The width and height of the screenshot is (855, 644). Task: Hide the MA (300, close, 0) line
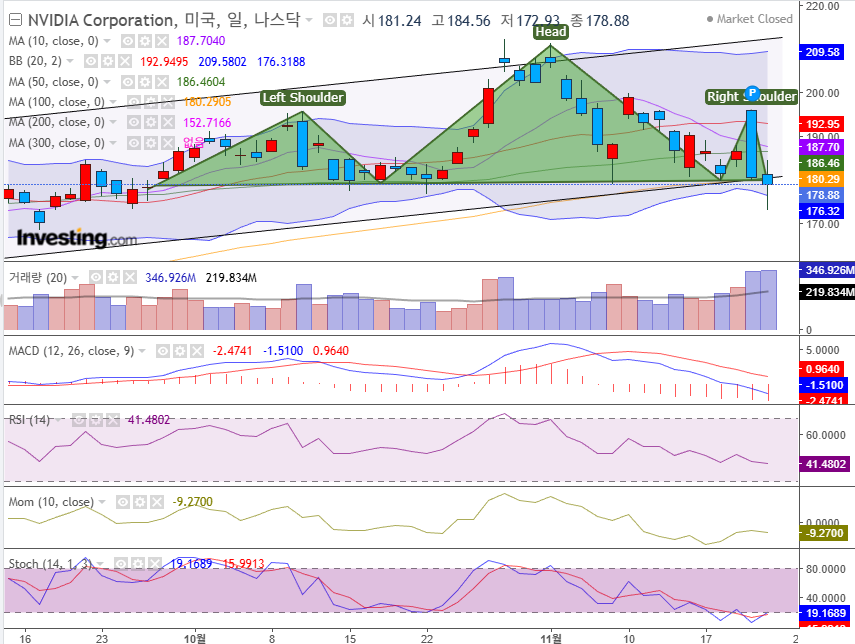(x=134, y=143)
